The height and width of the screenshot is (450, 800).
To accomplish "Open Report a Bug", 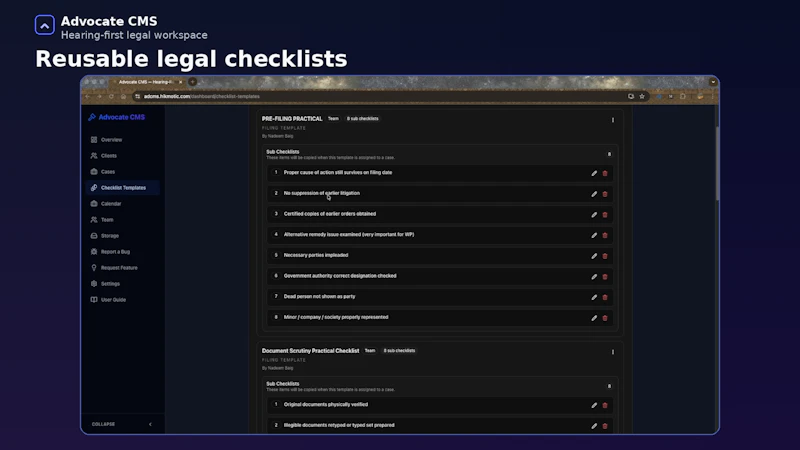I will click(122, 252).
